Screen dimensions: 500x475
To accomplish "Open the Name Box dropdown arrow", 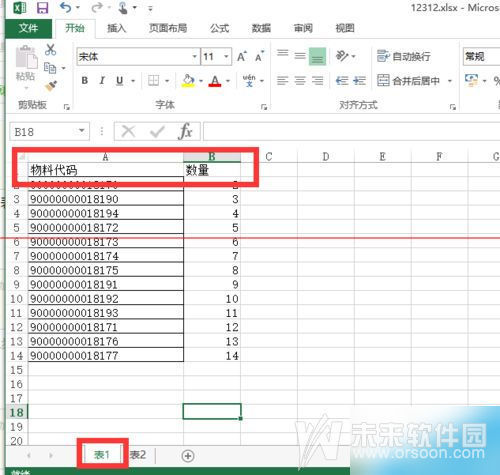I will 82,131.
